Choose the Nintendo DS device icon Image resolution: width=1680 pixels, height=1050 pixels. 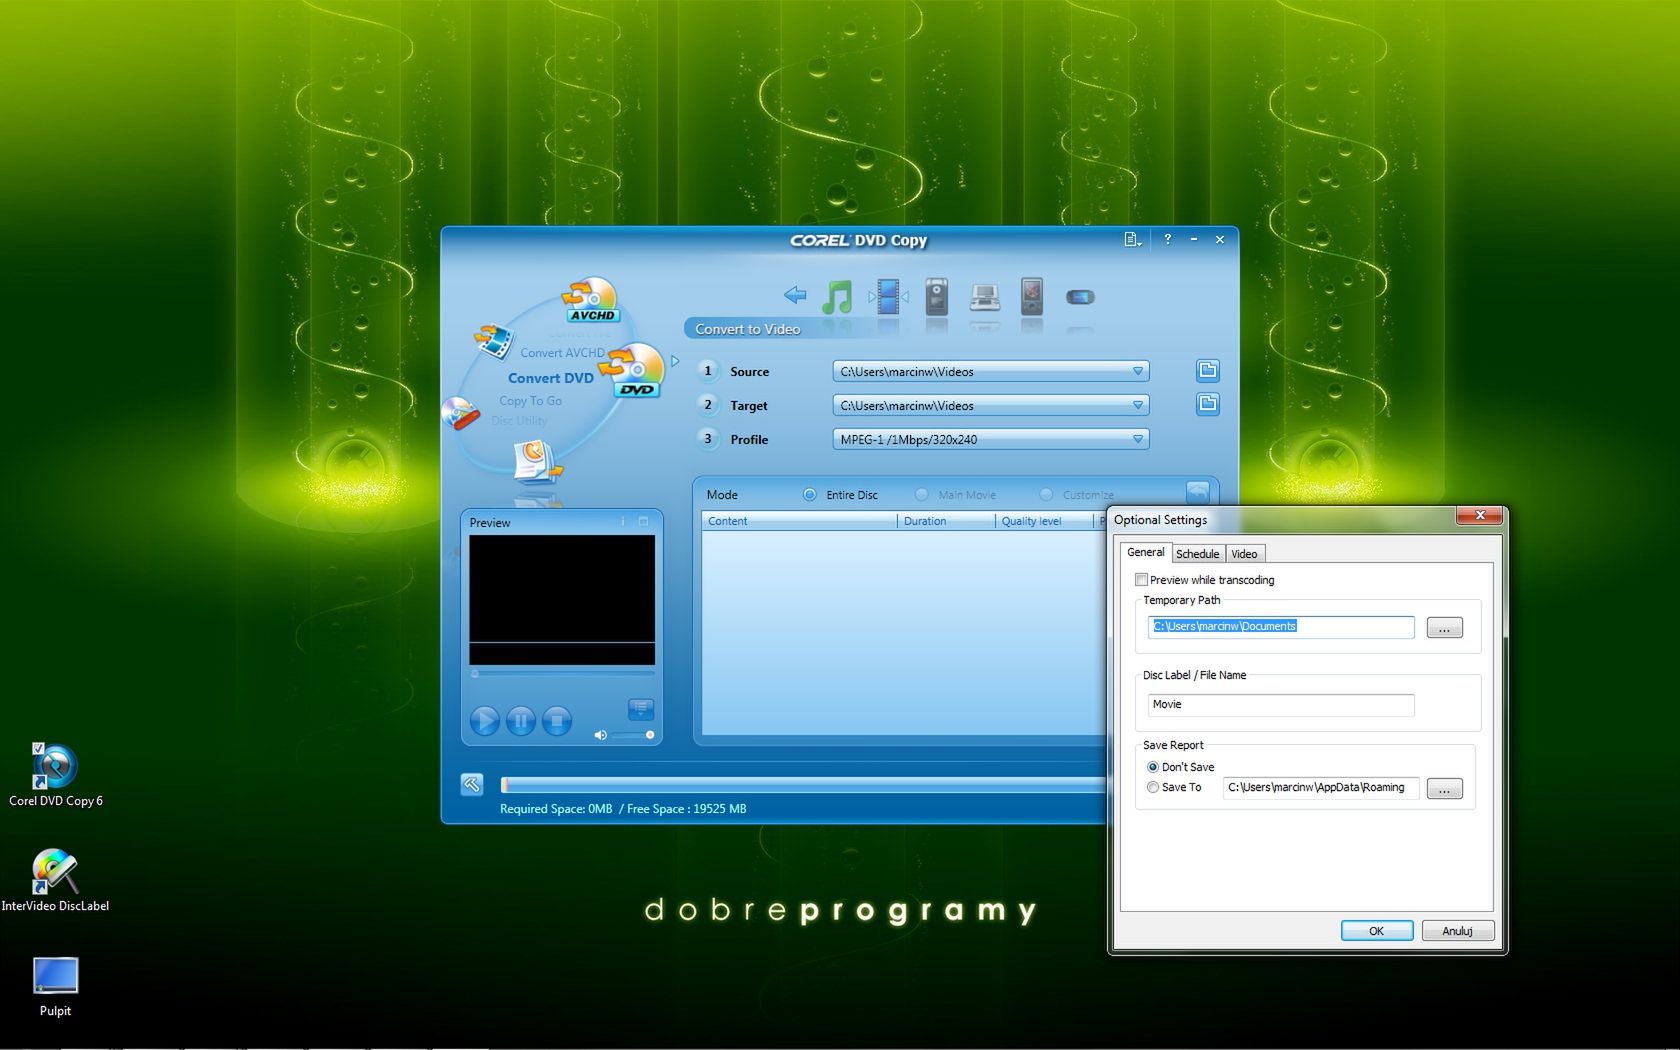(x=985, y=297)
